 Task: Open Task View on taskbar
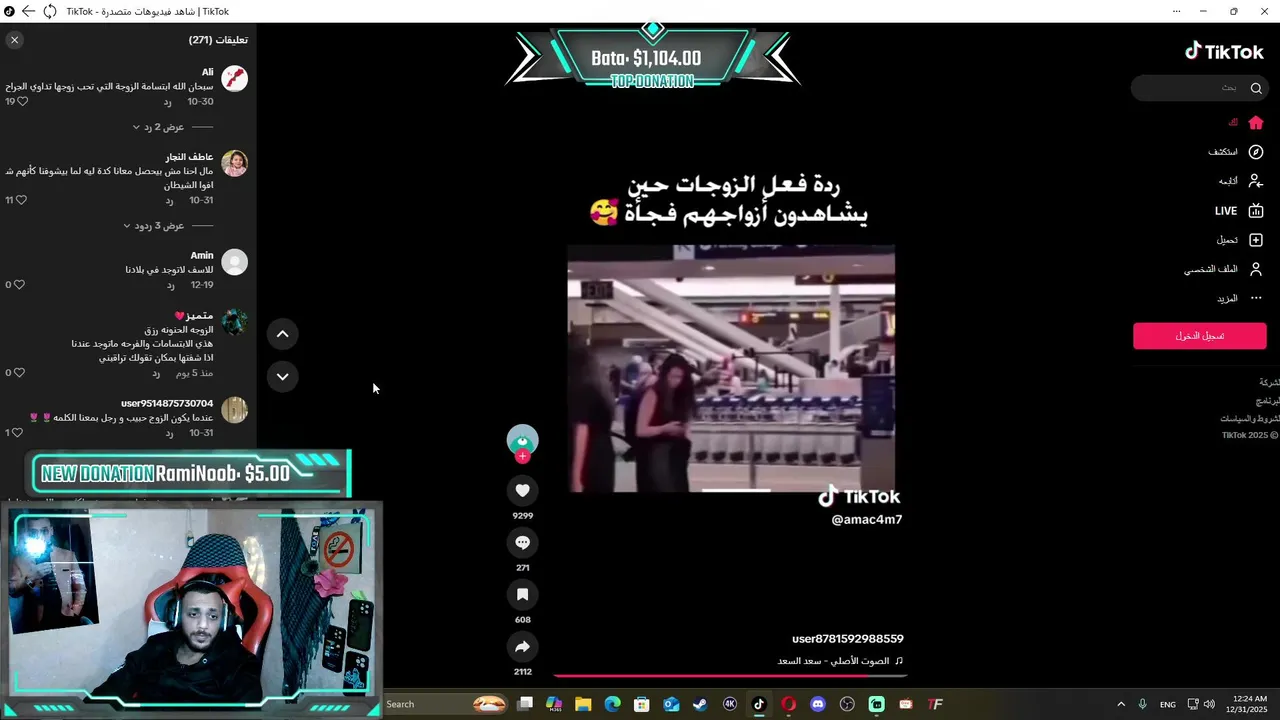525,704
